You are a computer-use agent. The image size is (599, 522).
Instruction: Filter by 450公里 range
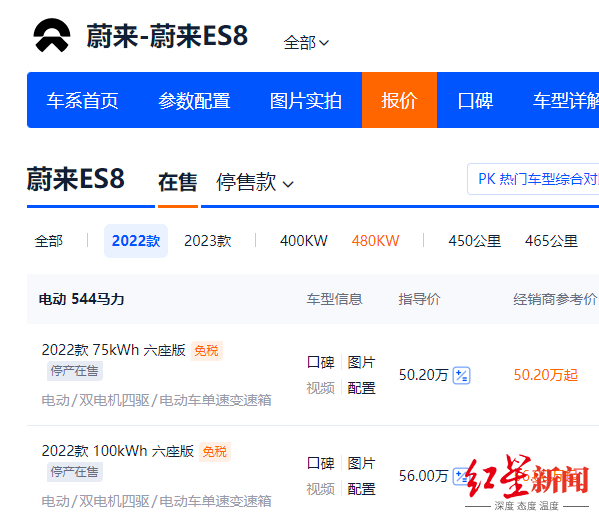pyautogui.click(x=474, y=241)
